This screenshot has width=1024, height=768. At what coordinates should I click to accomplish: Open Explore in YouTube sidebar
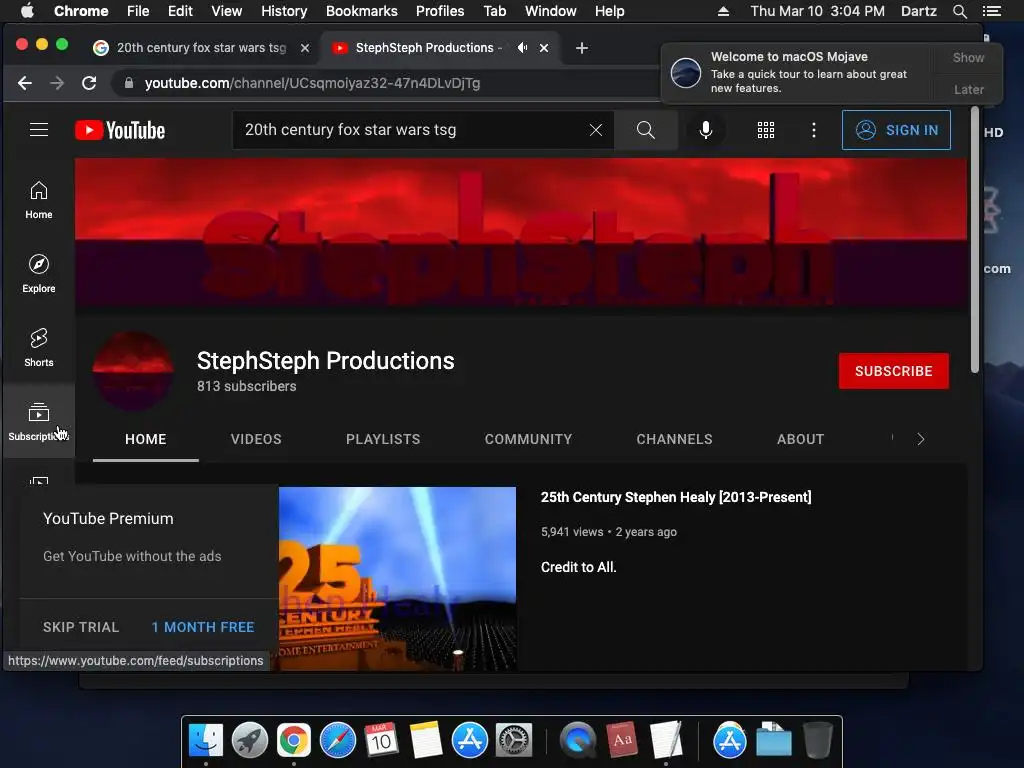[x=39, y=274]
